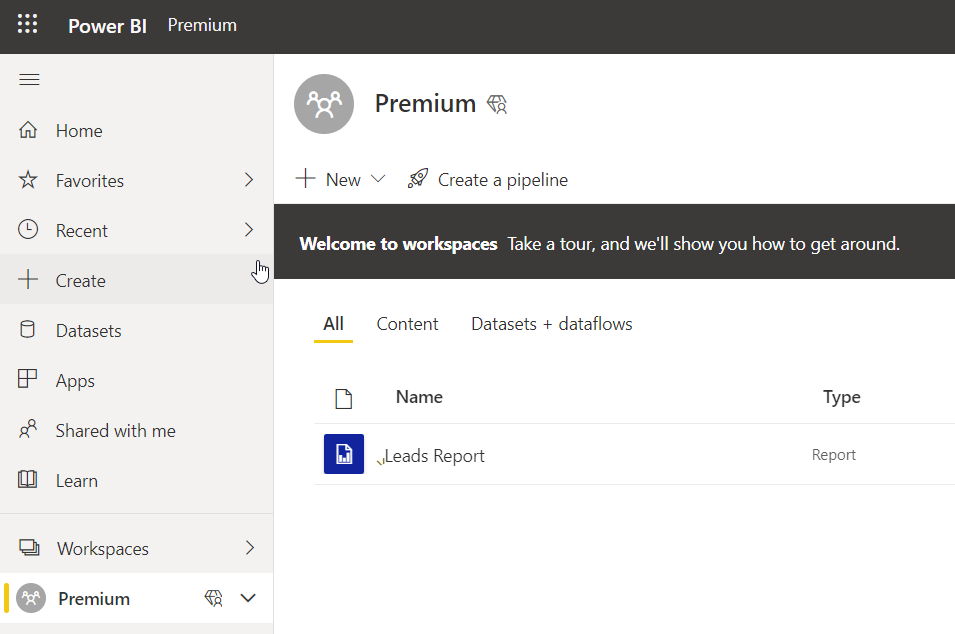
Task: Click the New button label
Action: point(344,180)
